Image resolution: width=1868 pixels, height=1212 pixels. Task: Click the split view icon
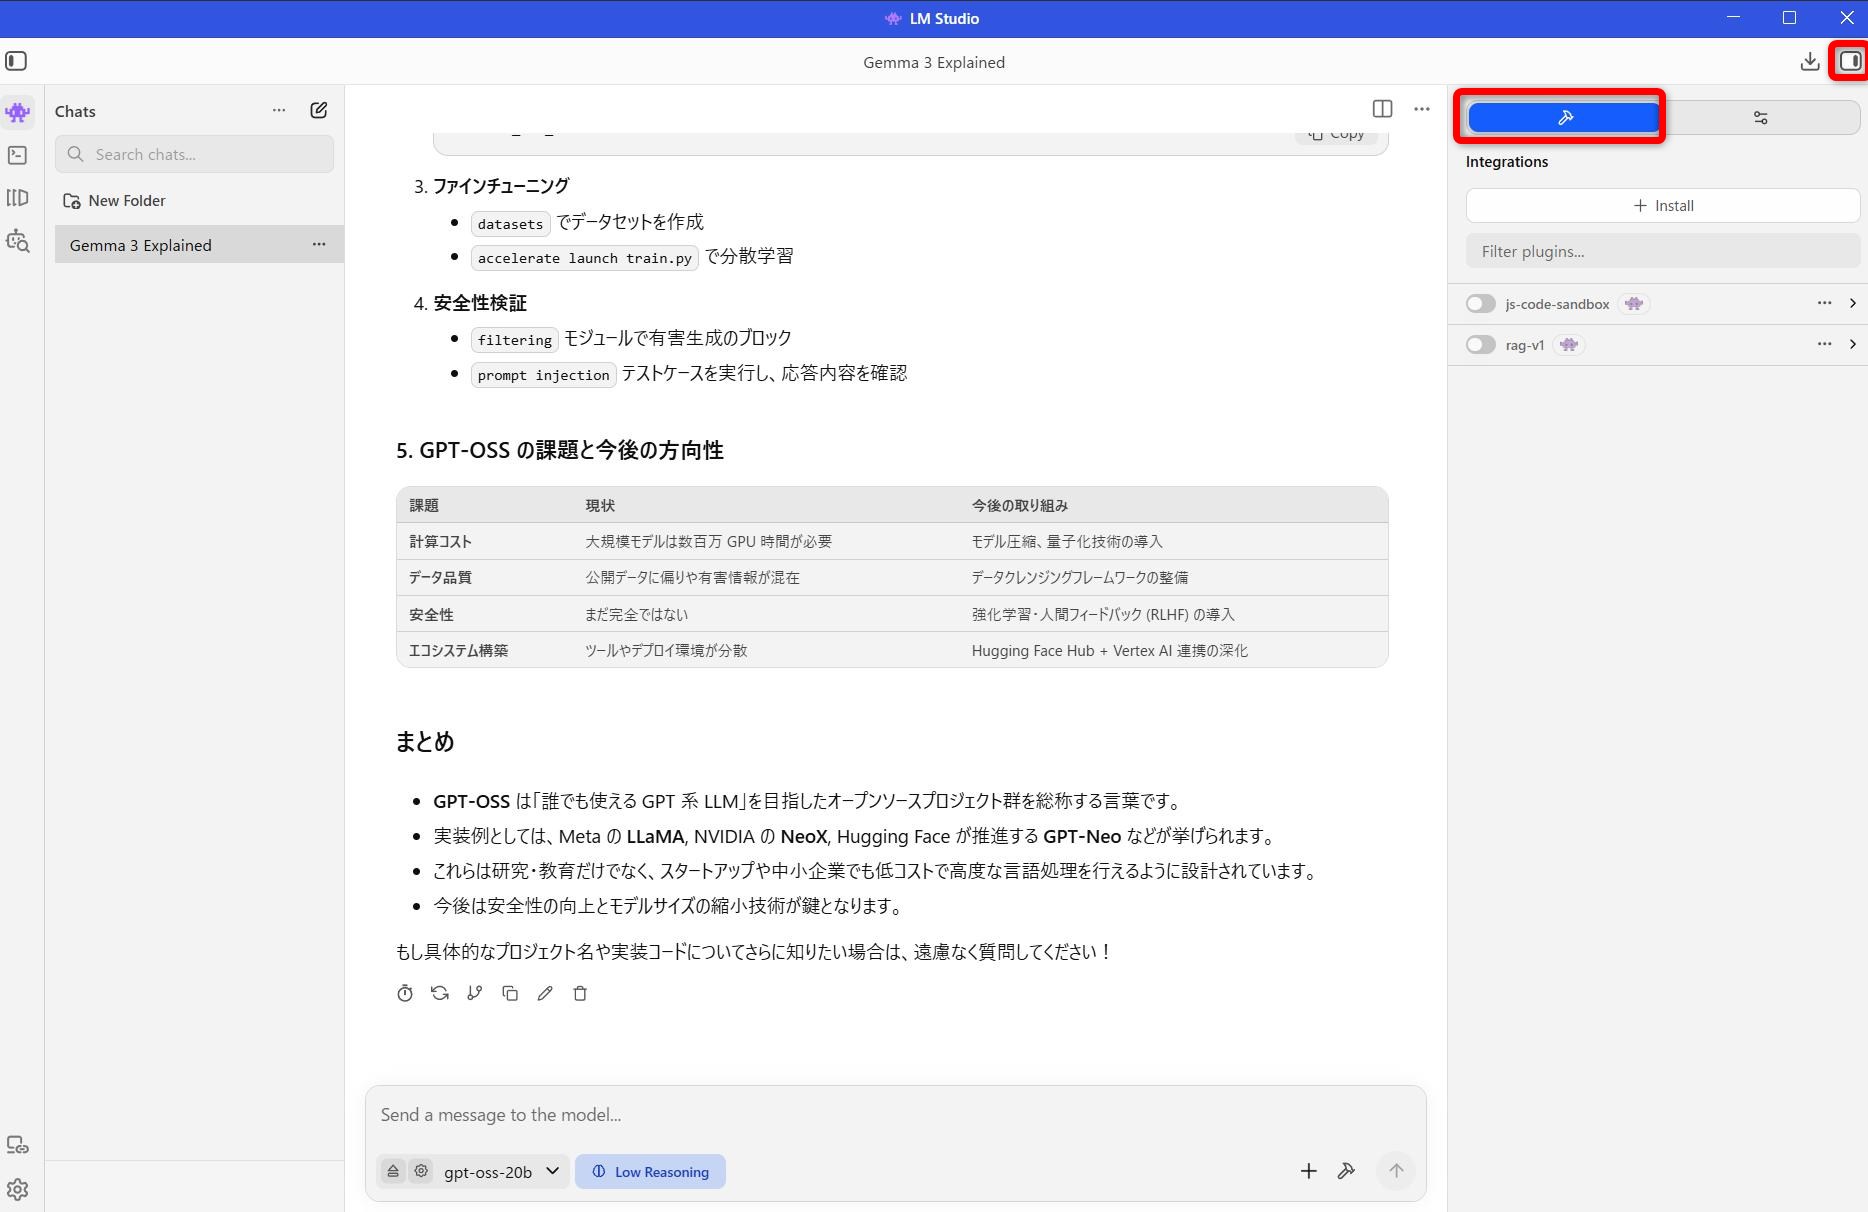click(x=1382, y=109)
